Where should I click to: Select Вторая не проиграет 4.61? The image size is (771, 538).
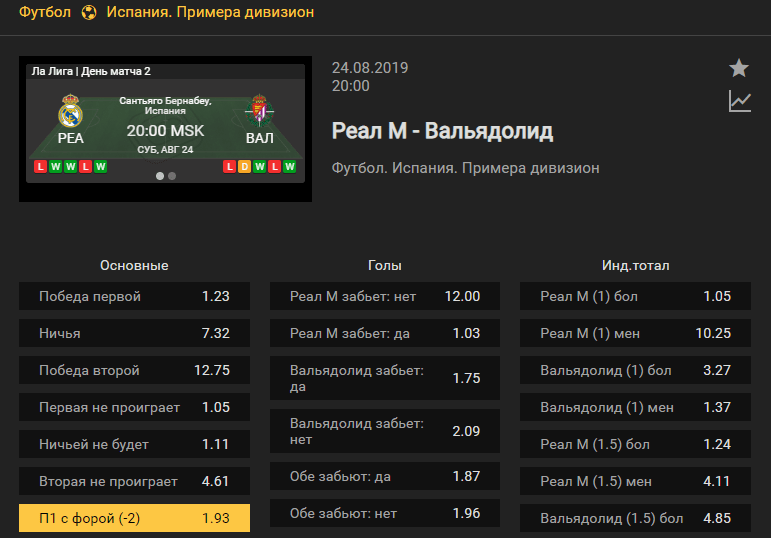click(x=134, y=481)
